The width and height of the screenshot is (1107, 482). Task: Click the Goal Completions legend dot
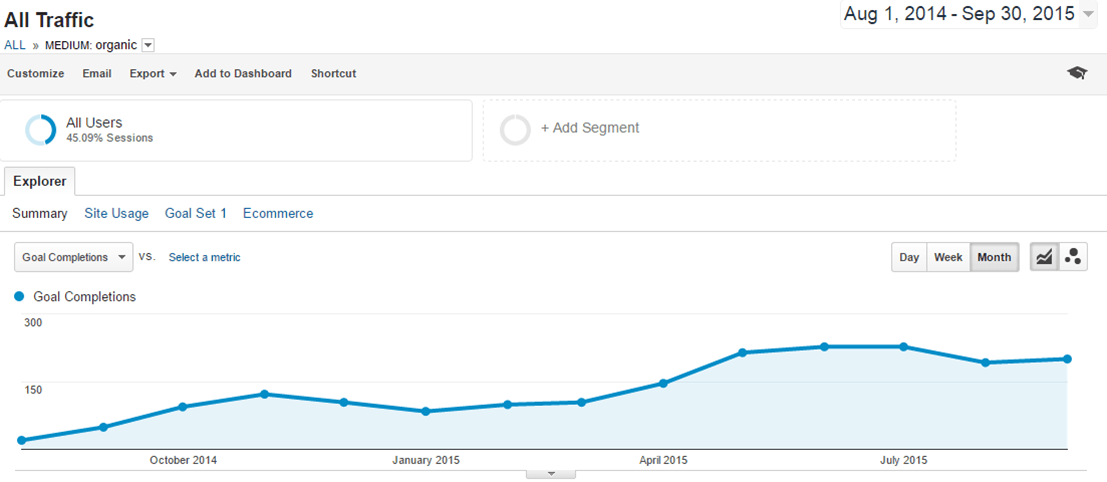(x=20, y=297)
